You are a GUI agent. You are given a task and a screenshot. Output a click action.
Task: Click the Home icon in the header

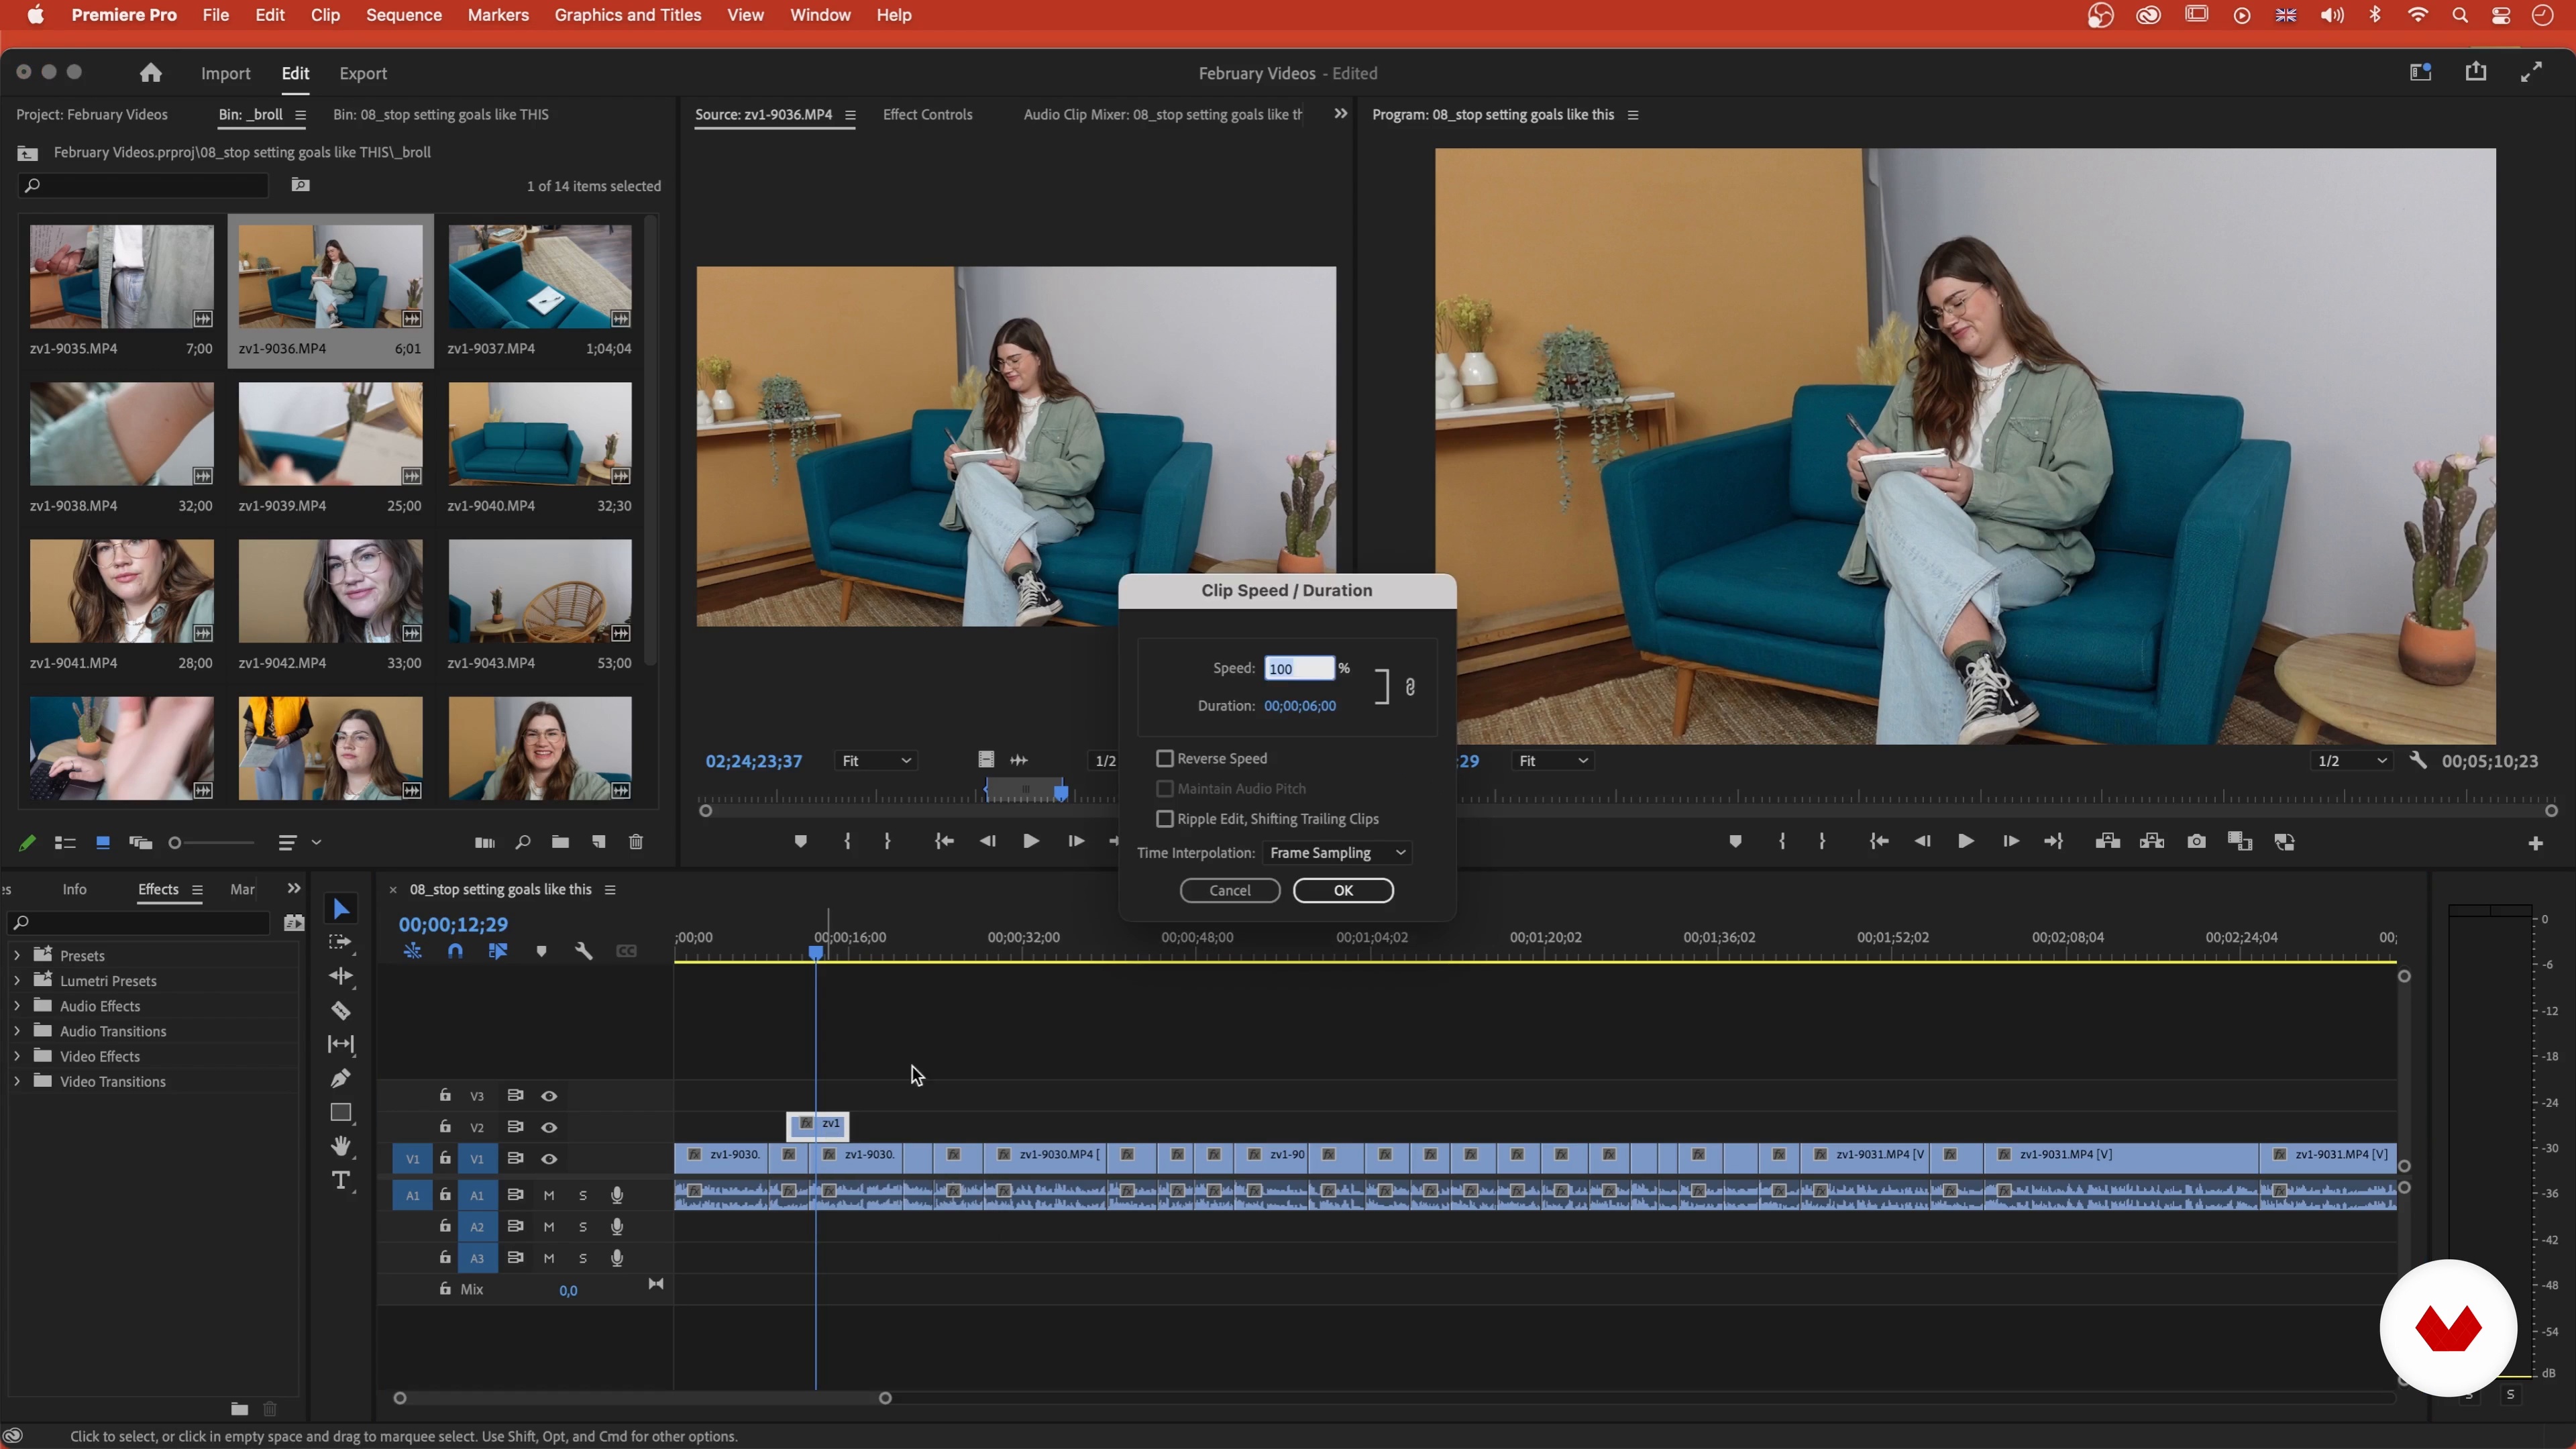[x=150, y=73]
